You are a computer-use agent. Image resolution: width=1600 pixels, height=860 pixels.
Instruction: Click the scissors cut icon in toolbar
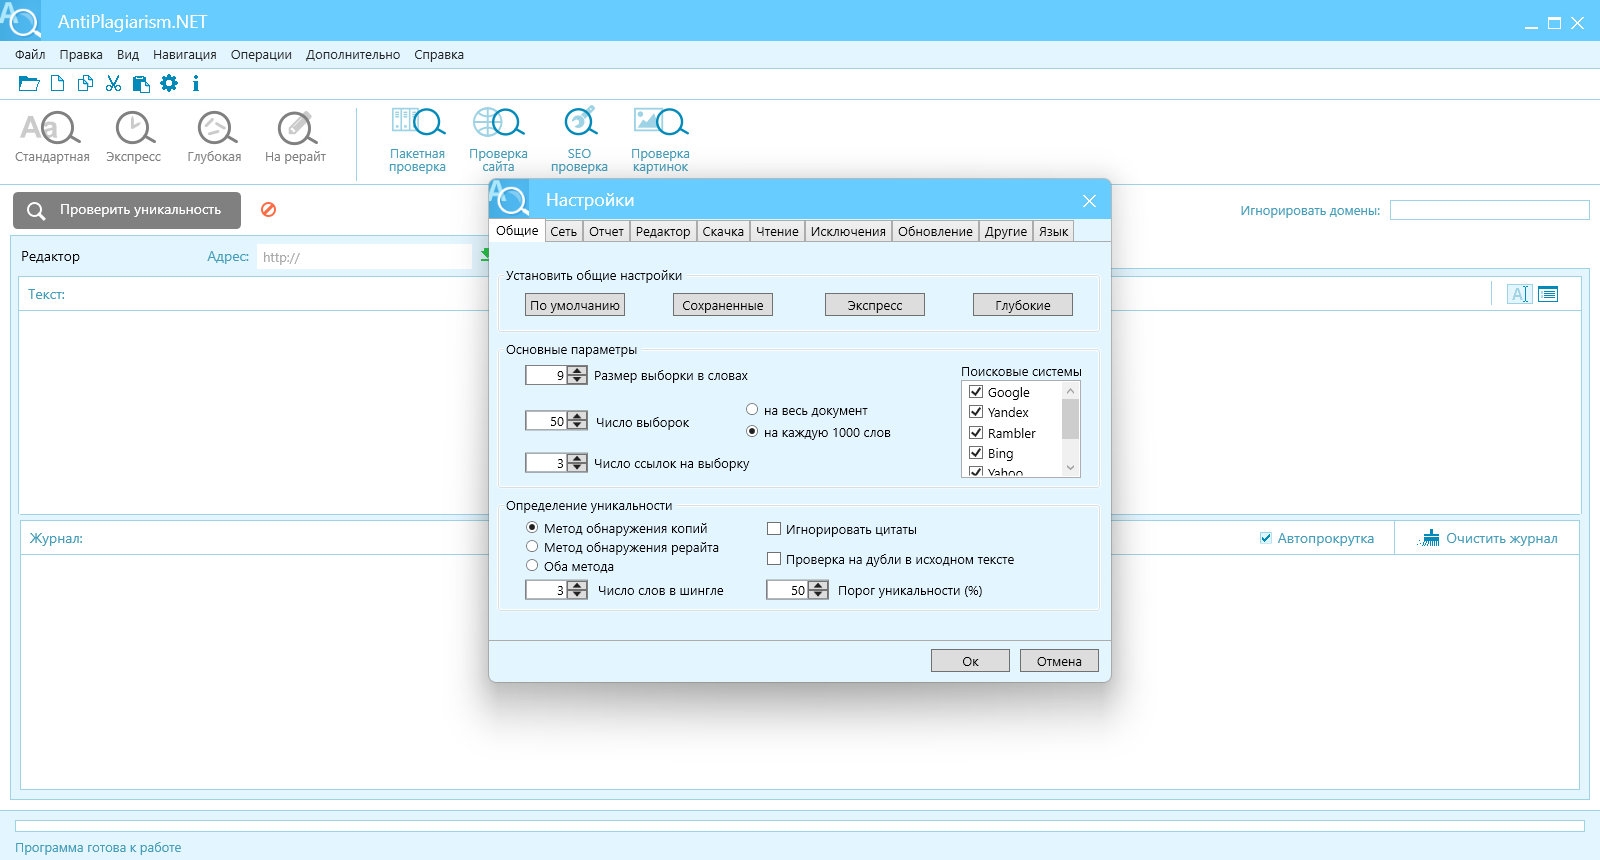[x=114, y=84]
